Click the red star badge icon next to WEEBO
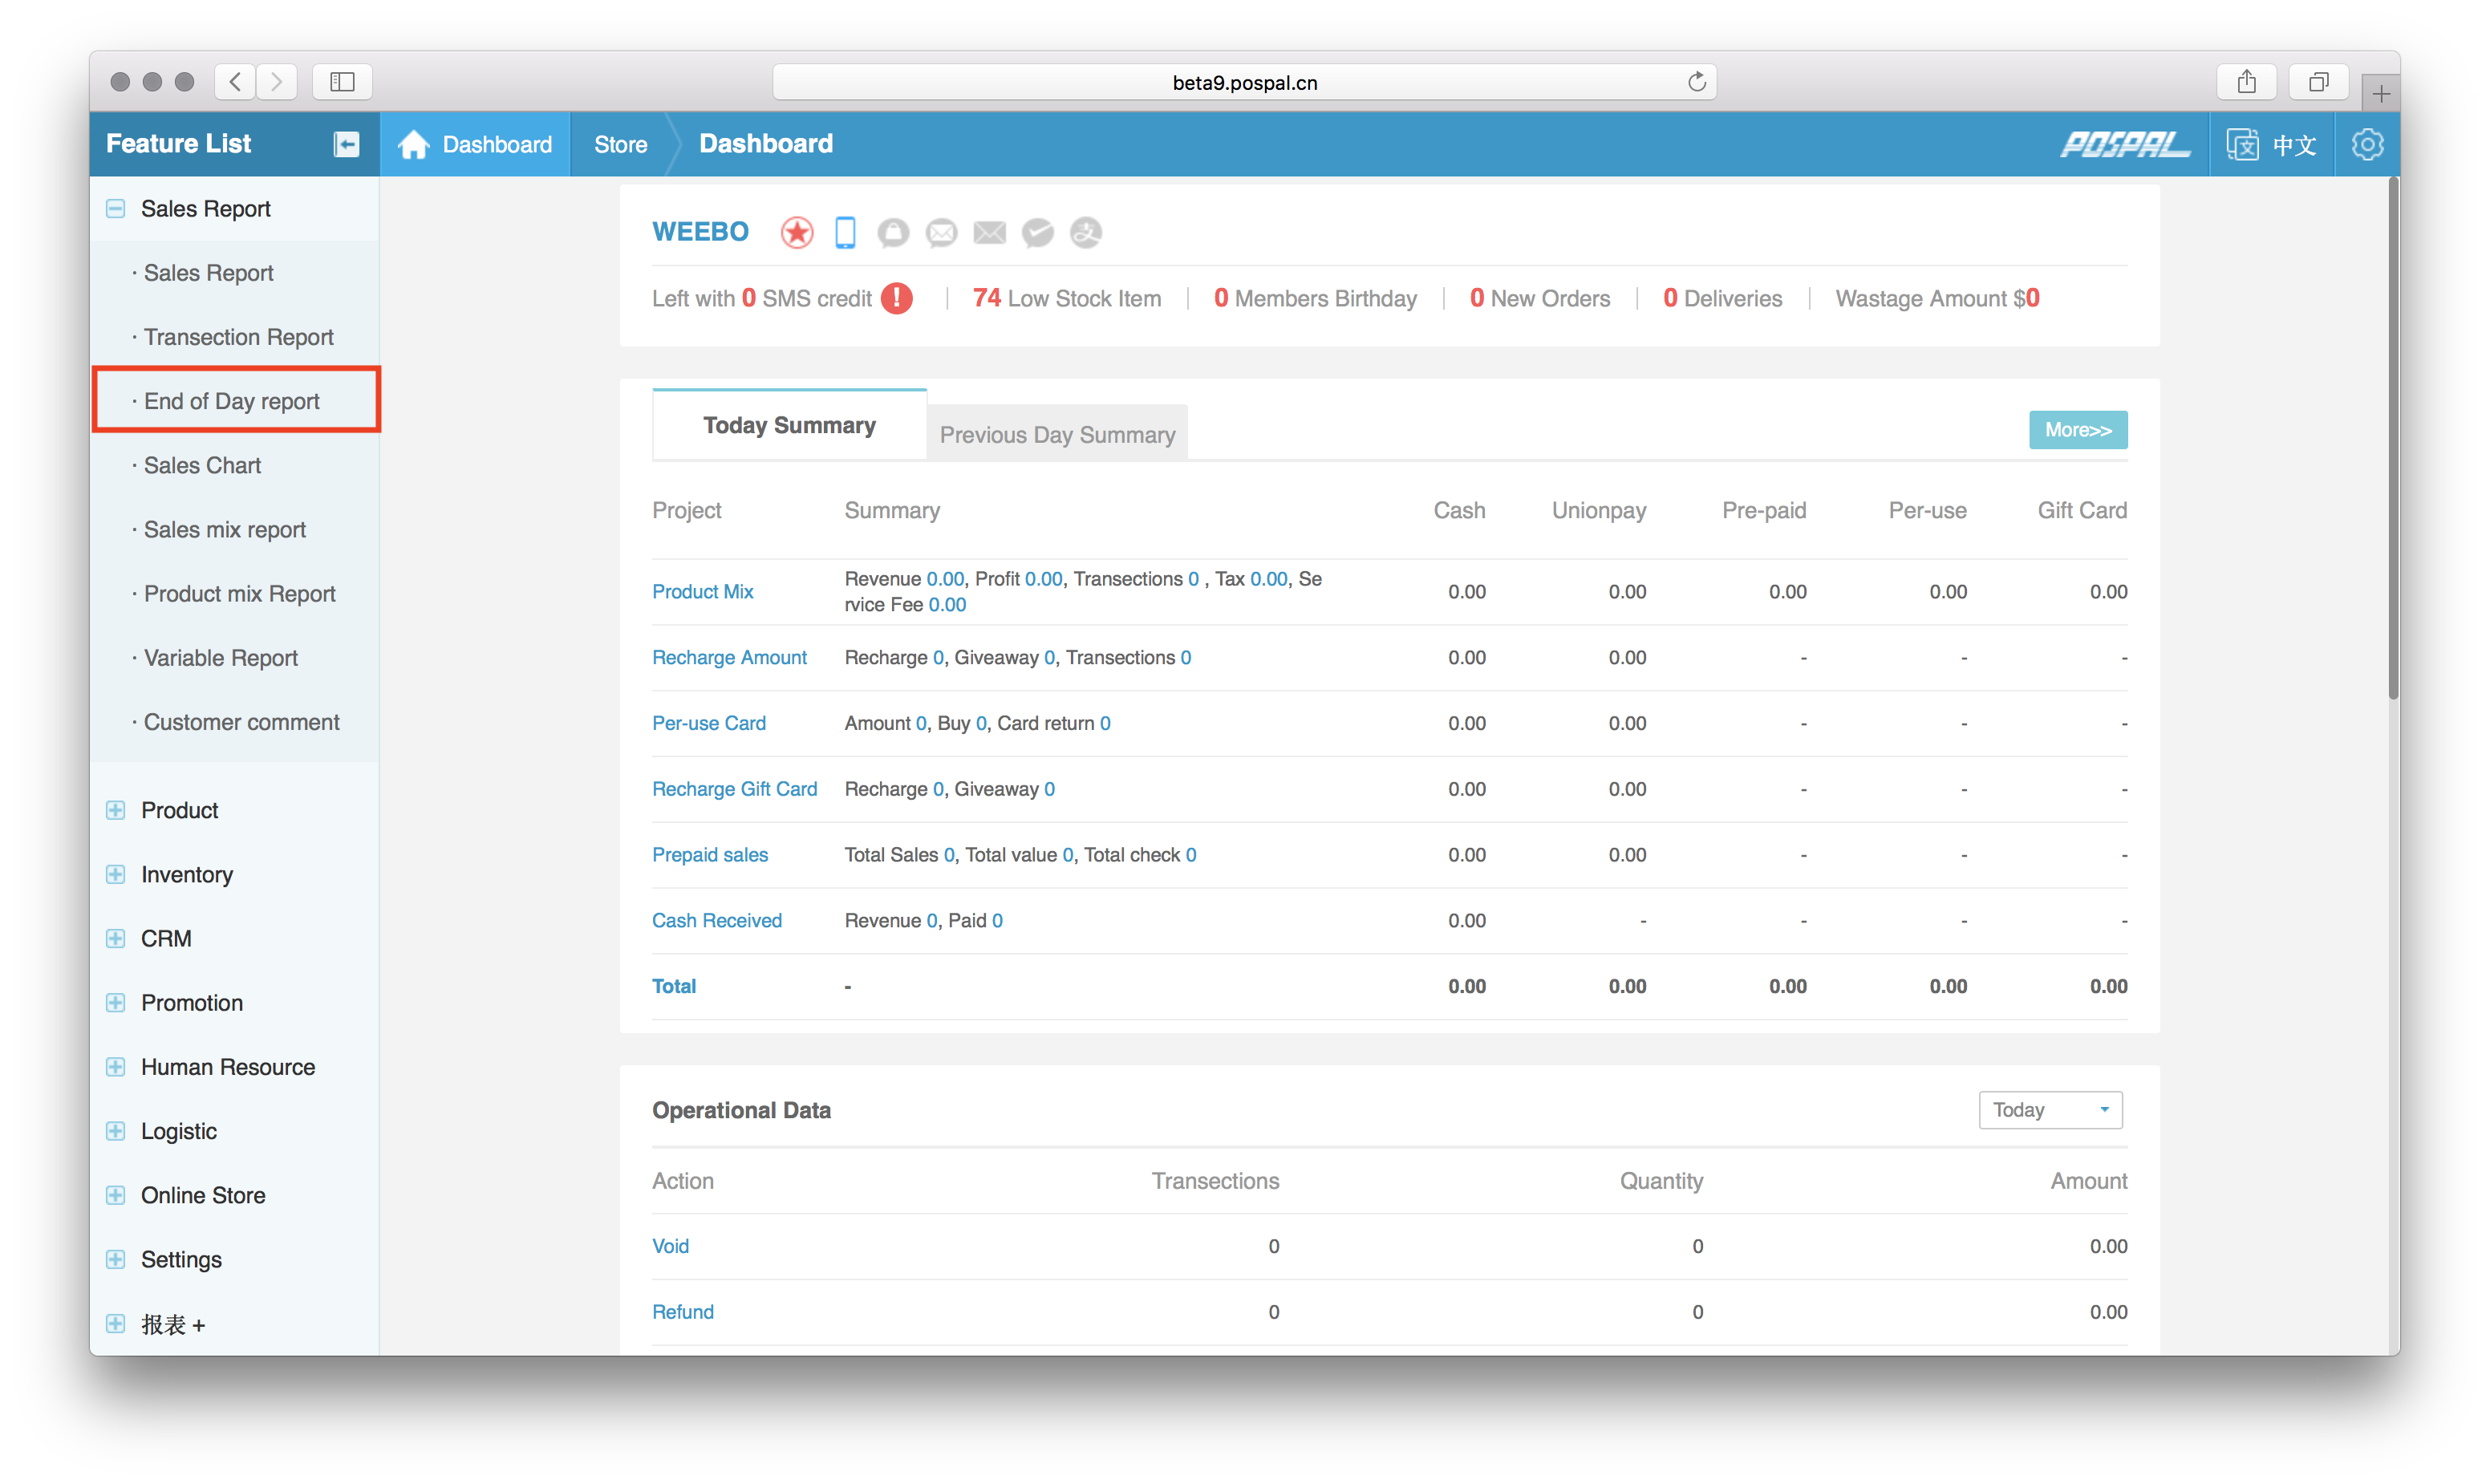Viewport: 2490px width, 1484px height. pos(797,232)
